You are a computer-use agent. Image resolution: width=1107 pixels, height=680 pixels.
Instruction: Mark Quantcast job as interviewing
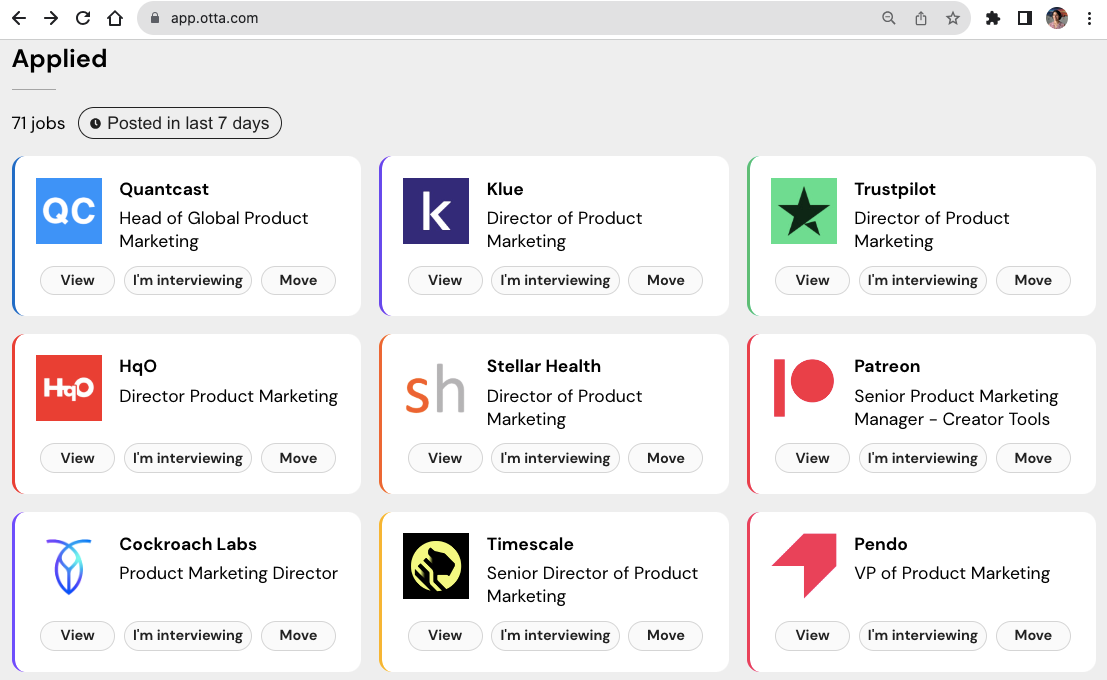coord(188,280)
